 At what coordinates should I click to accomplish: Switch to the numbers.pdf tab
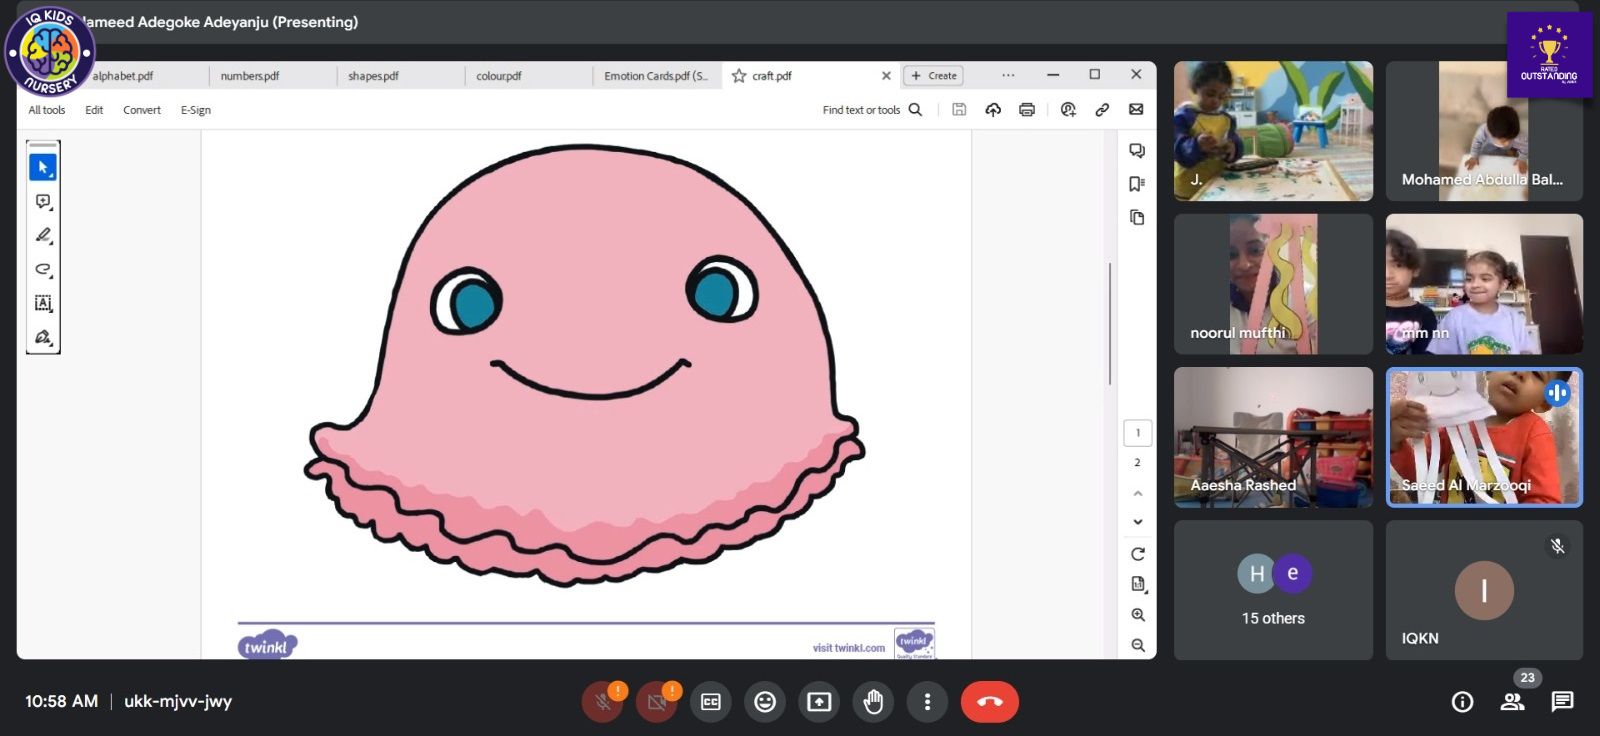tap(250, 76)
